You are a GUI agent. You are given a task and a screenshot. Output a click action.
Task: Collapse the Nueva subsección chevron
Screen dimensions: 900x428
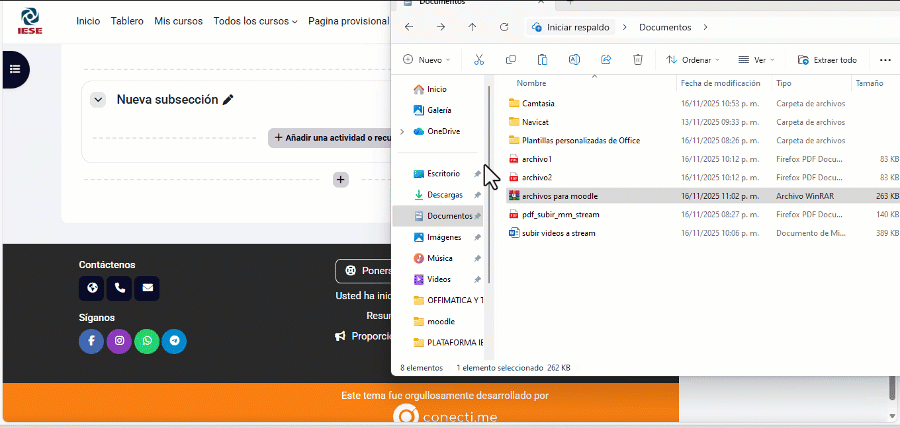pyautogui.click(x=98, y=100)
